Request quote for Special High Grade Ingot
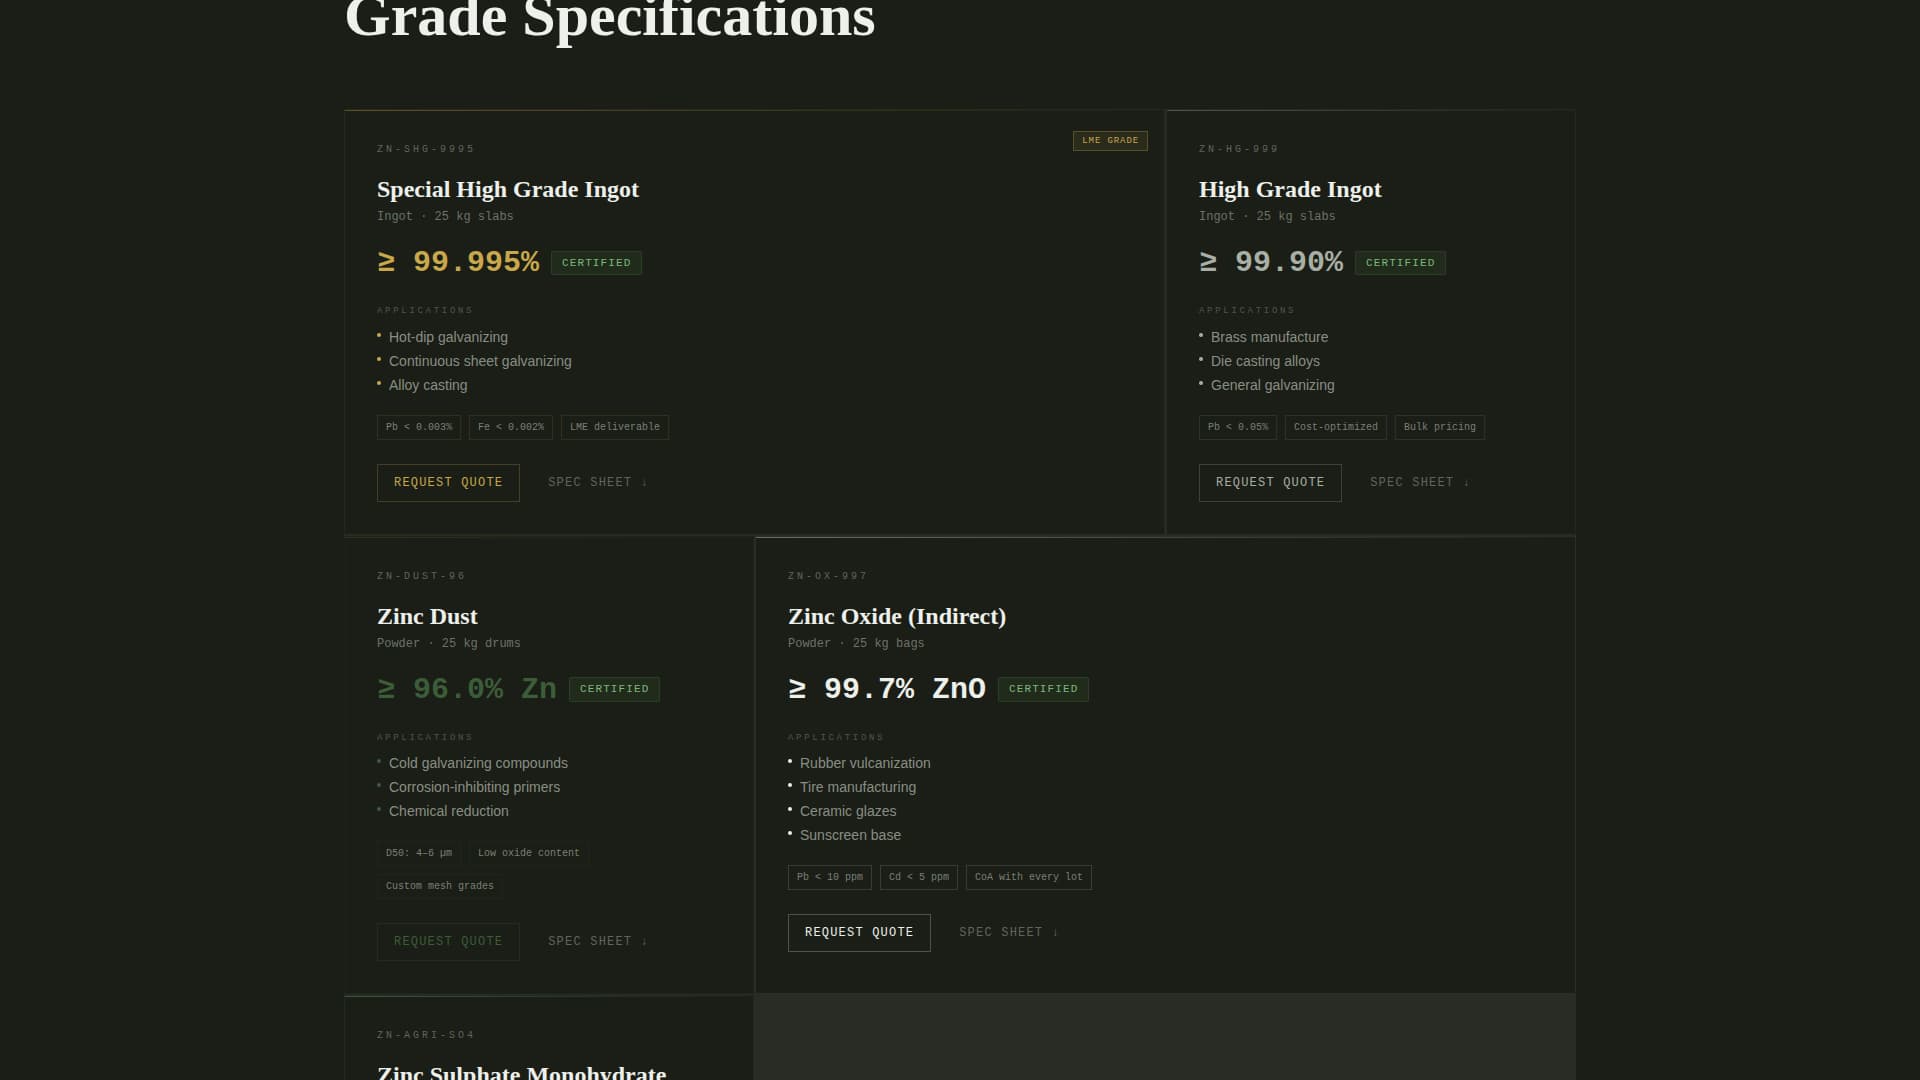 [447, 482]
